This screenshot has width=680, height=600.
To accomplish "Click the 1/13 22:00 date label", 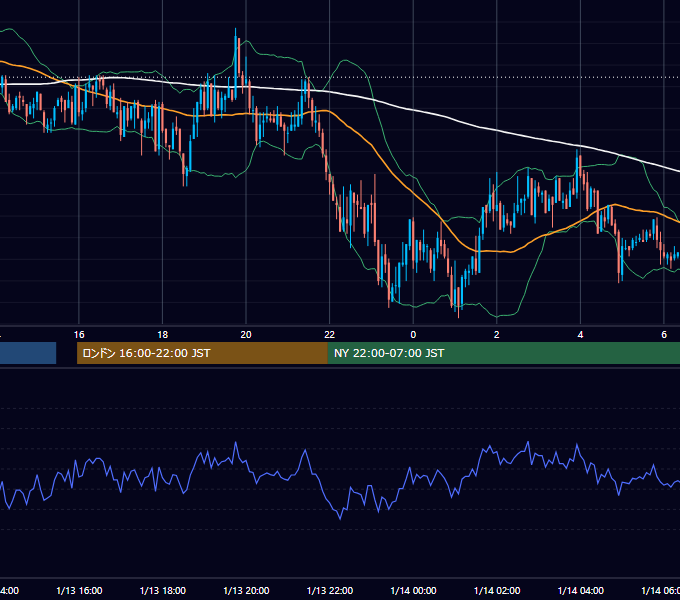I will 330,591.
